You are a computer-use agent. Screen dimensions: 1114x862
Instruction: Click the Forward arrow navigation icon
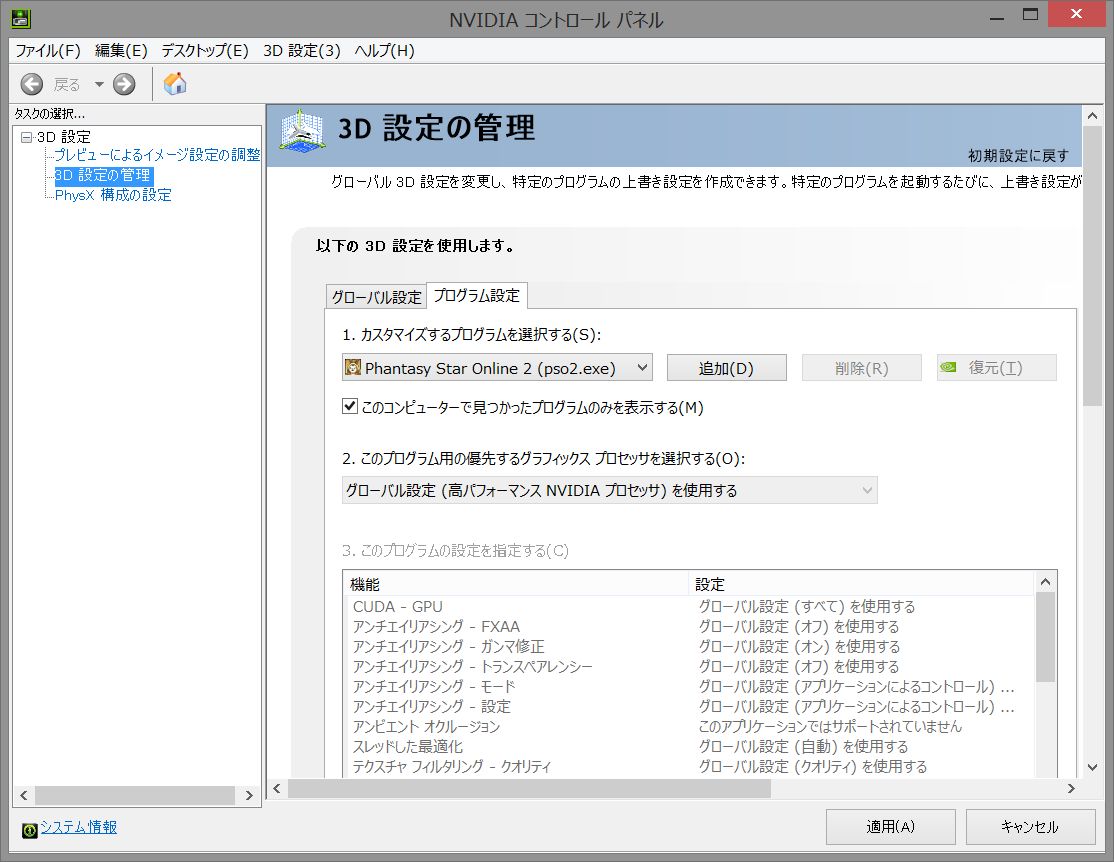tap(124, 85)
